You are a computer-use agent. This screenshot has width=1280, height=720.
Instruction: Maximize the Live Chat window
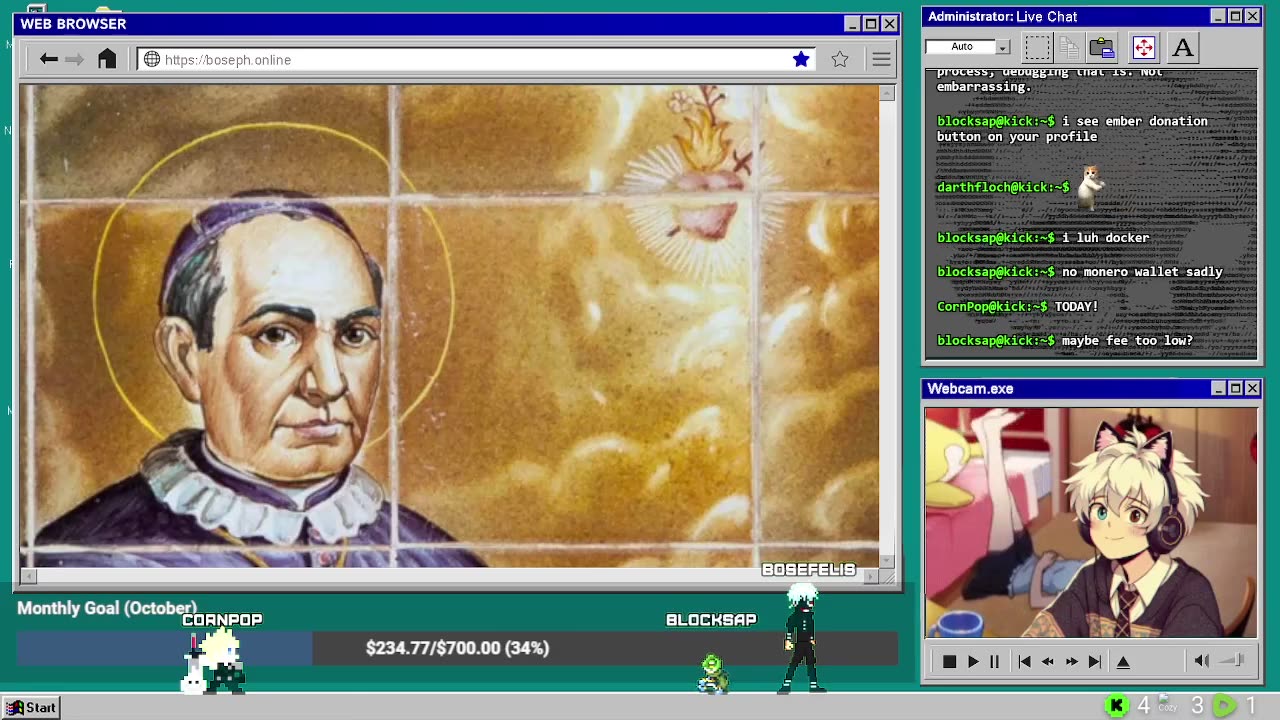click(x=1235, y=16)
